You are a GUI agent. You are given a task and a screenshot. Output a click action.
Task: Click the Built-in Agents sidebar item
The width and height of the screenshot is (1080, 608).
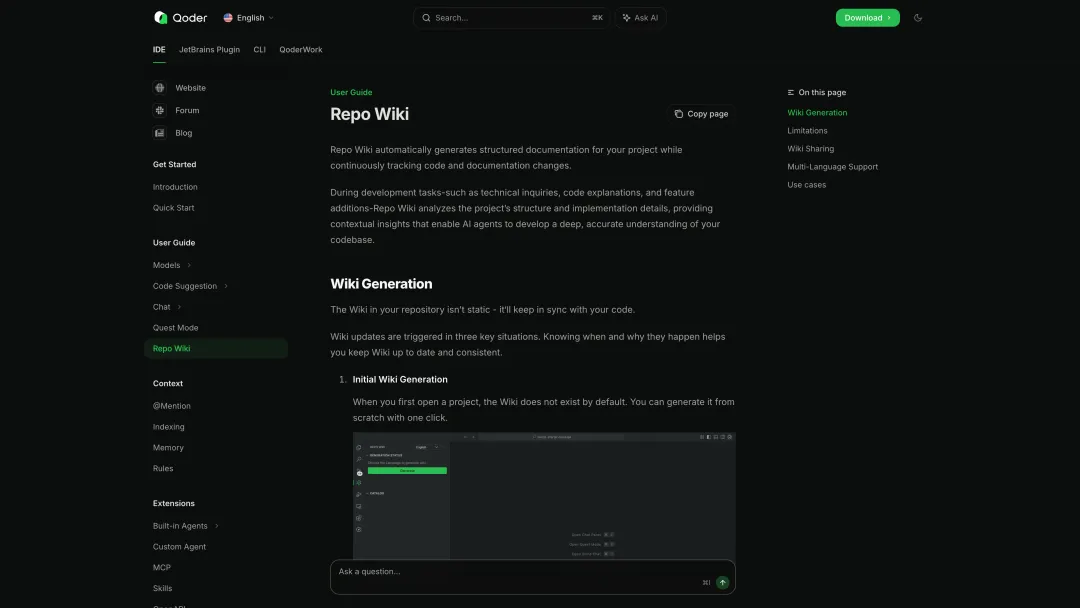pyautogui.click(x=180, y=526)
